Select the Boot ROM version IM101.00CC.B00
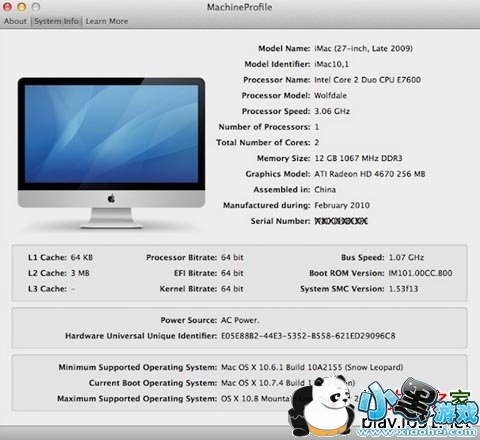Image resolution: width=480 pixels, height=440 pixels. [x=421, y=273]
